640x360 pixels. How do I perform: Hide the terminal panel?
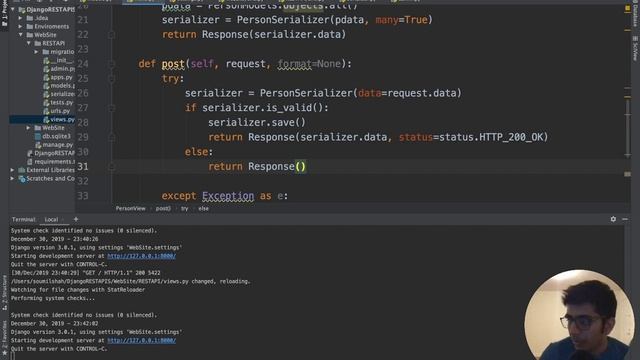click(x=625, y=219)
